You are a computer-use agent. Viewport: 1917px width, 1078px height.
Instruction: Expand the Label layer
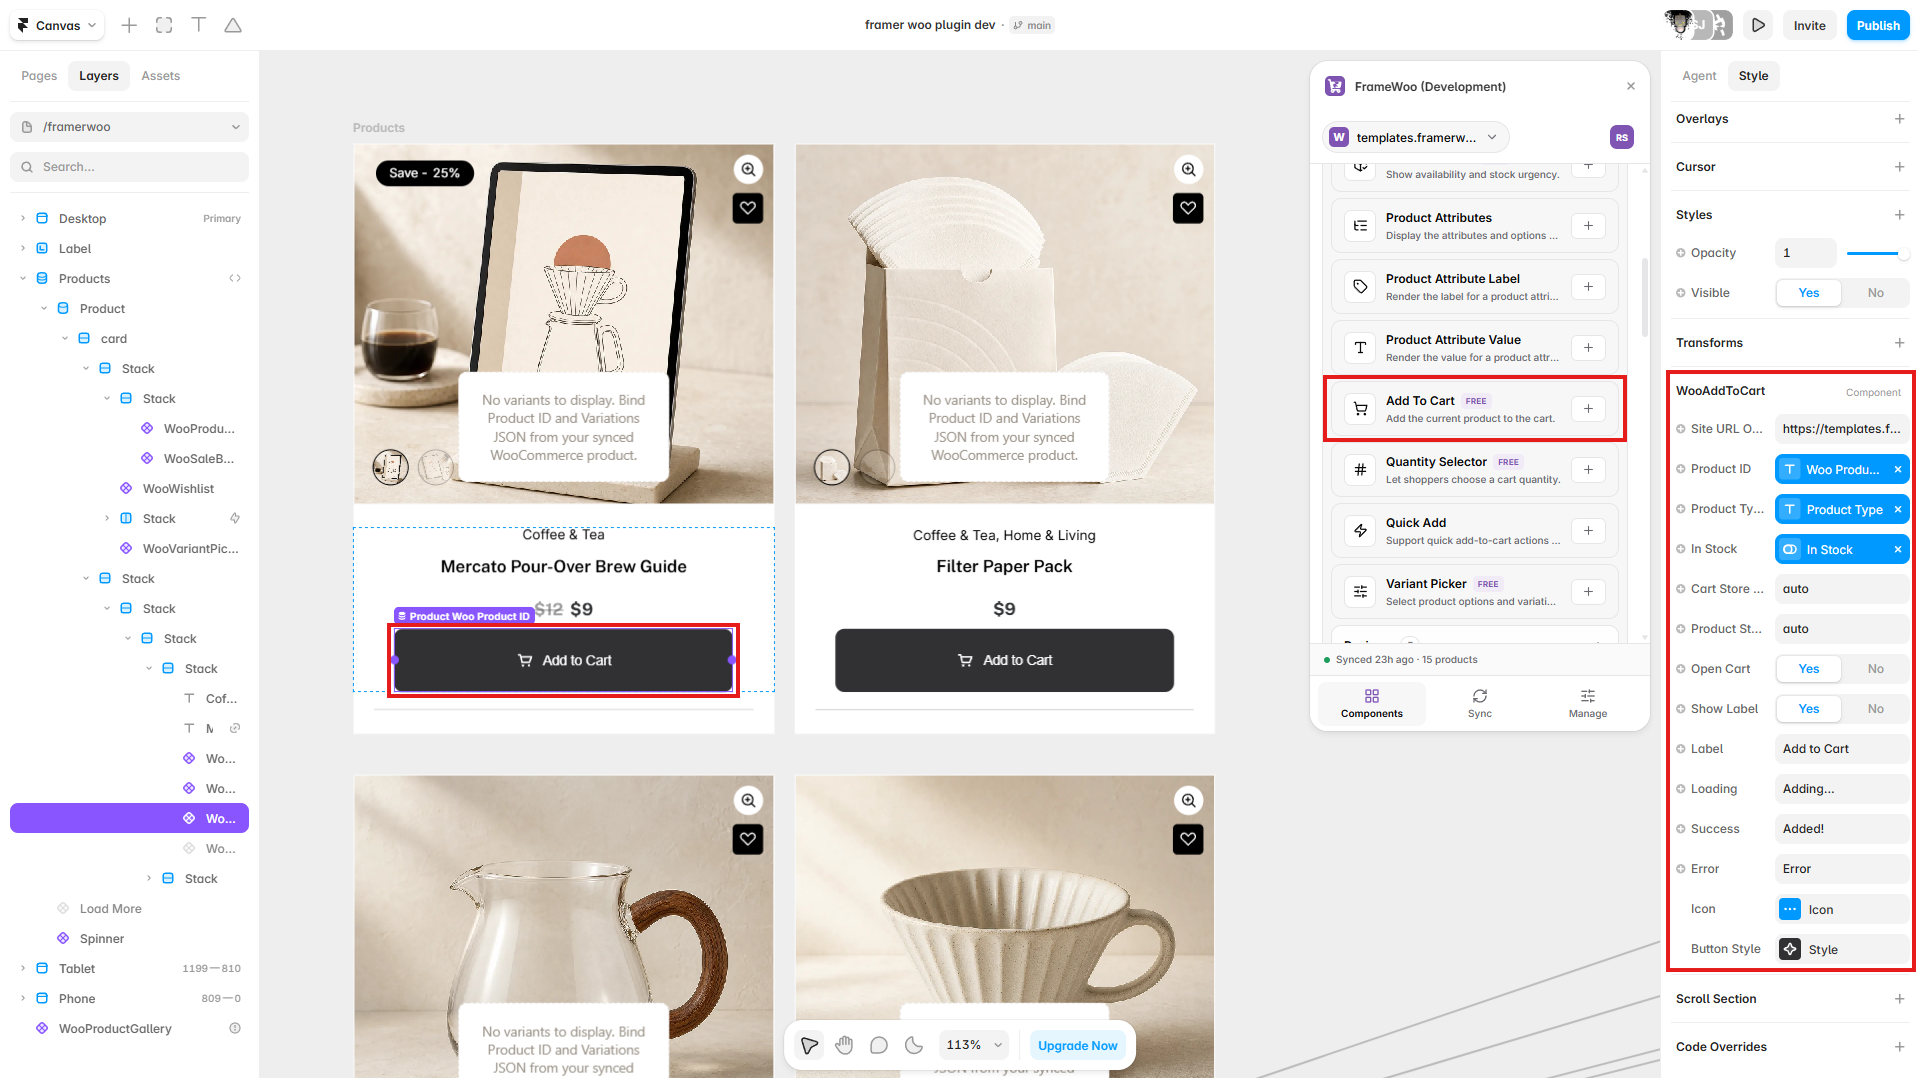[x=23, y=248]
